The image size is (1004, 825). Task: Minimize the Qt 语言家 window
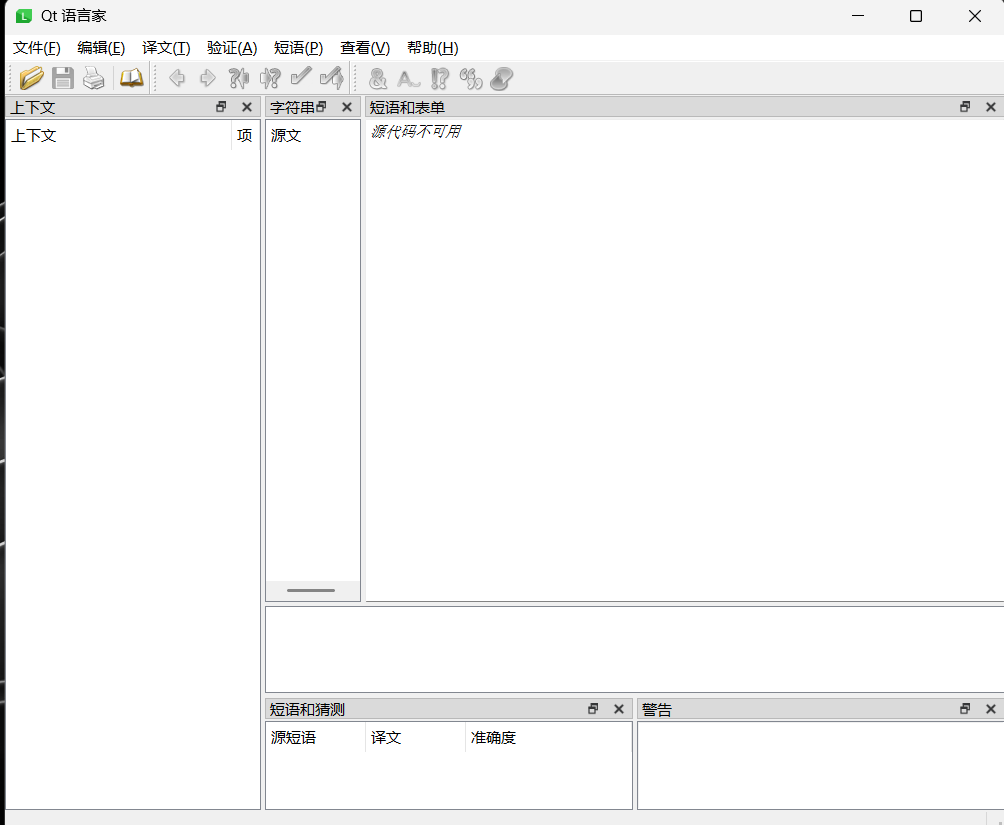point(858,16)
